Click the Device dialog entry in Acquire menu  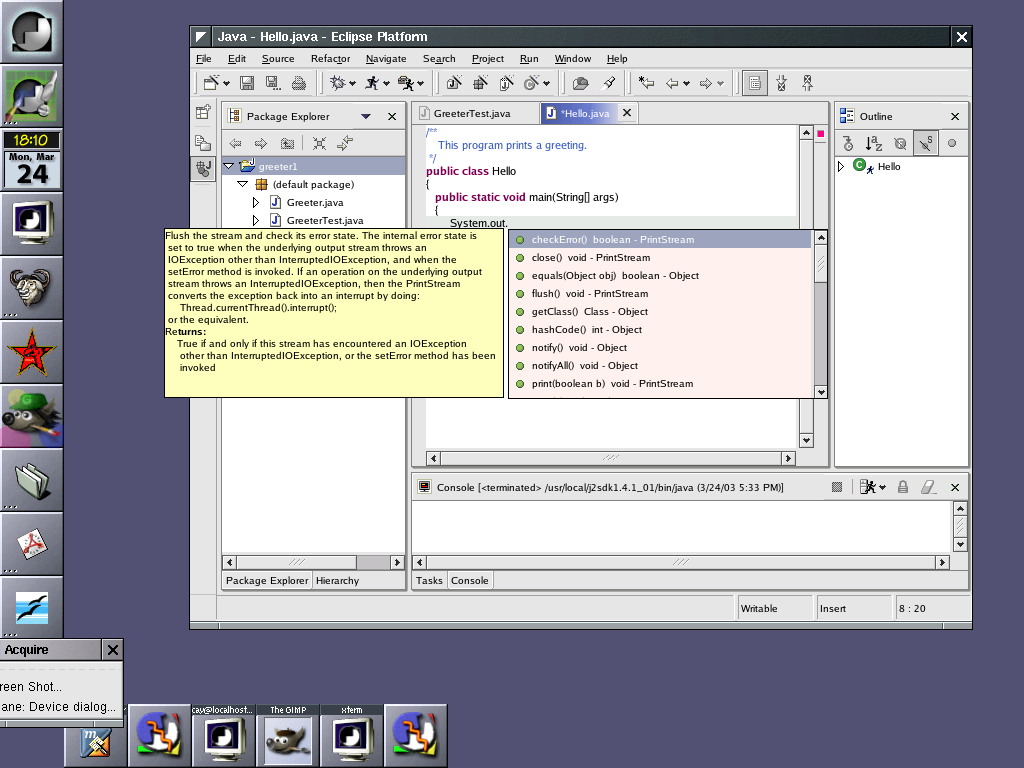58,707
